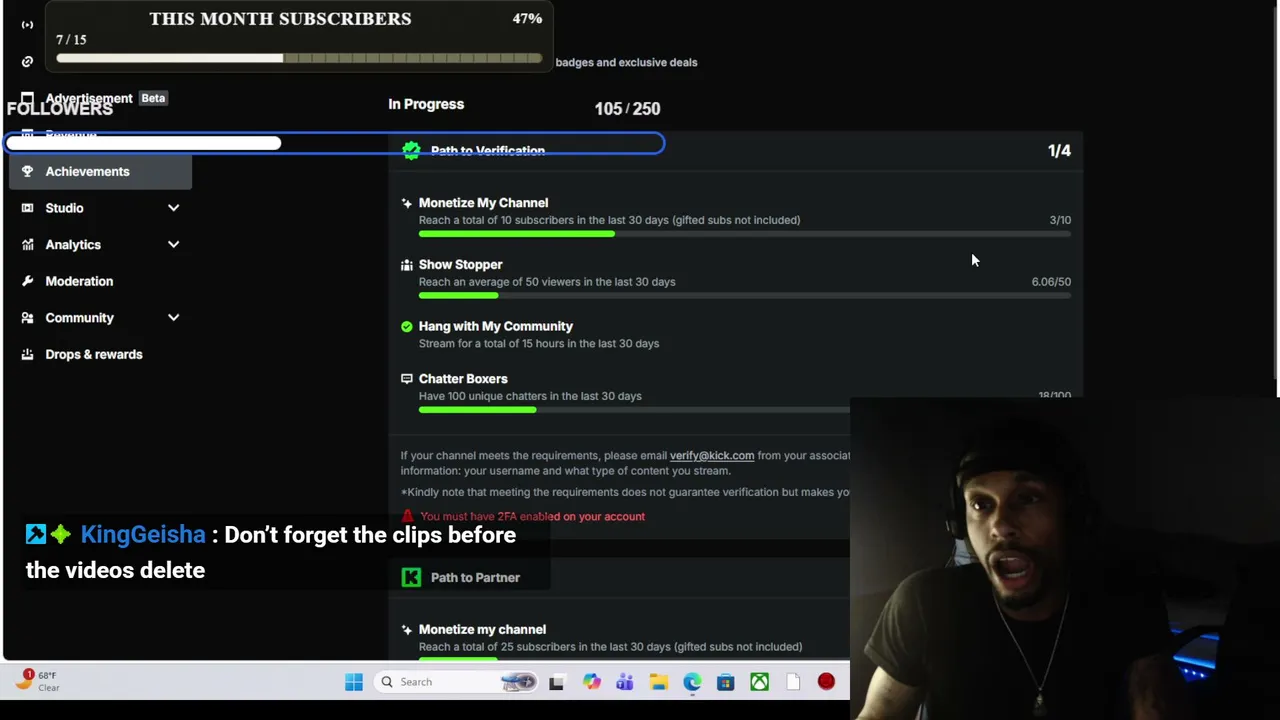This screenshot has width=1280, height=720.
Task: Click the In Progress heading
Action: tap(426, 104)
